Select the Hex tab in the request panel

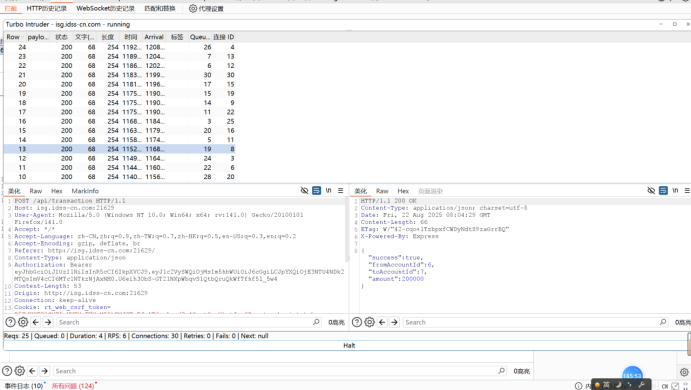coord(57,191)
